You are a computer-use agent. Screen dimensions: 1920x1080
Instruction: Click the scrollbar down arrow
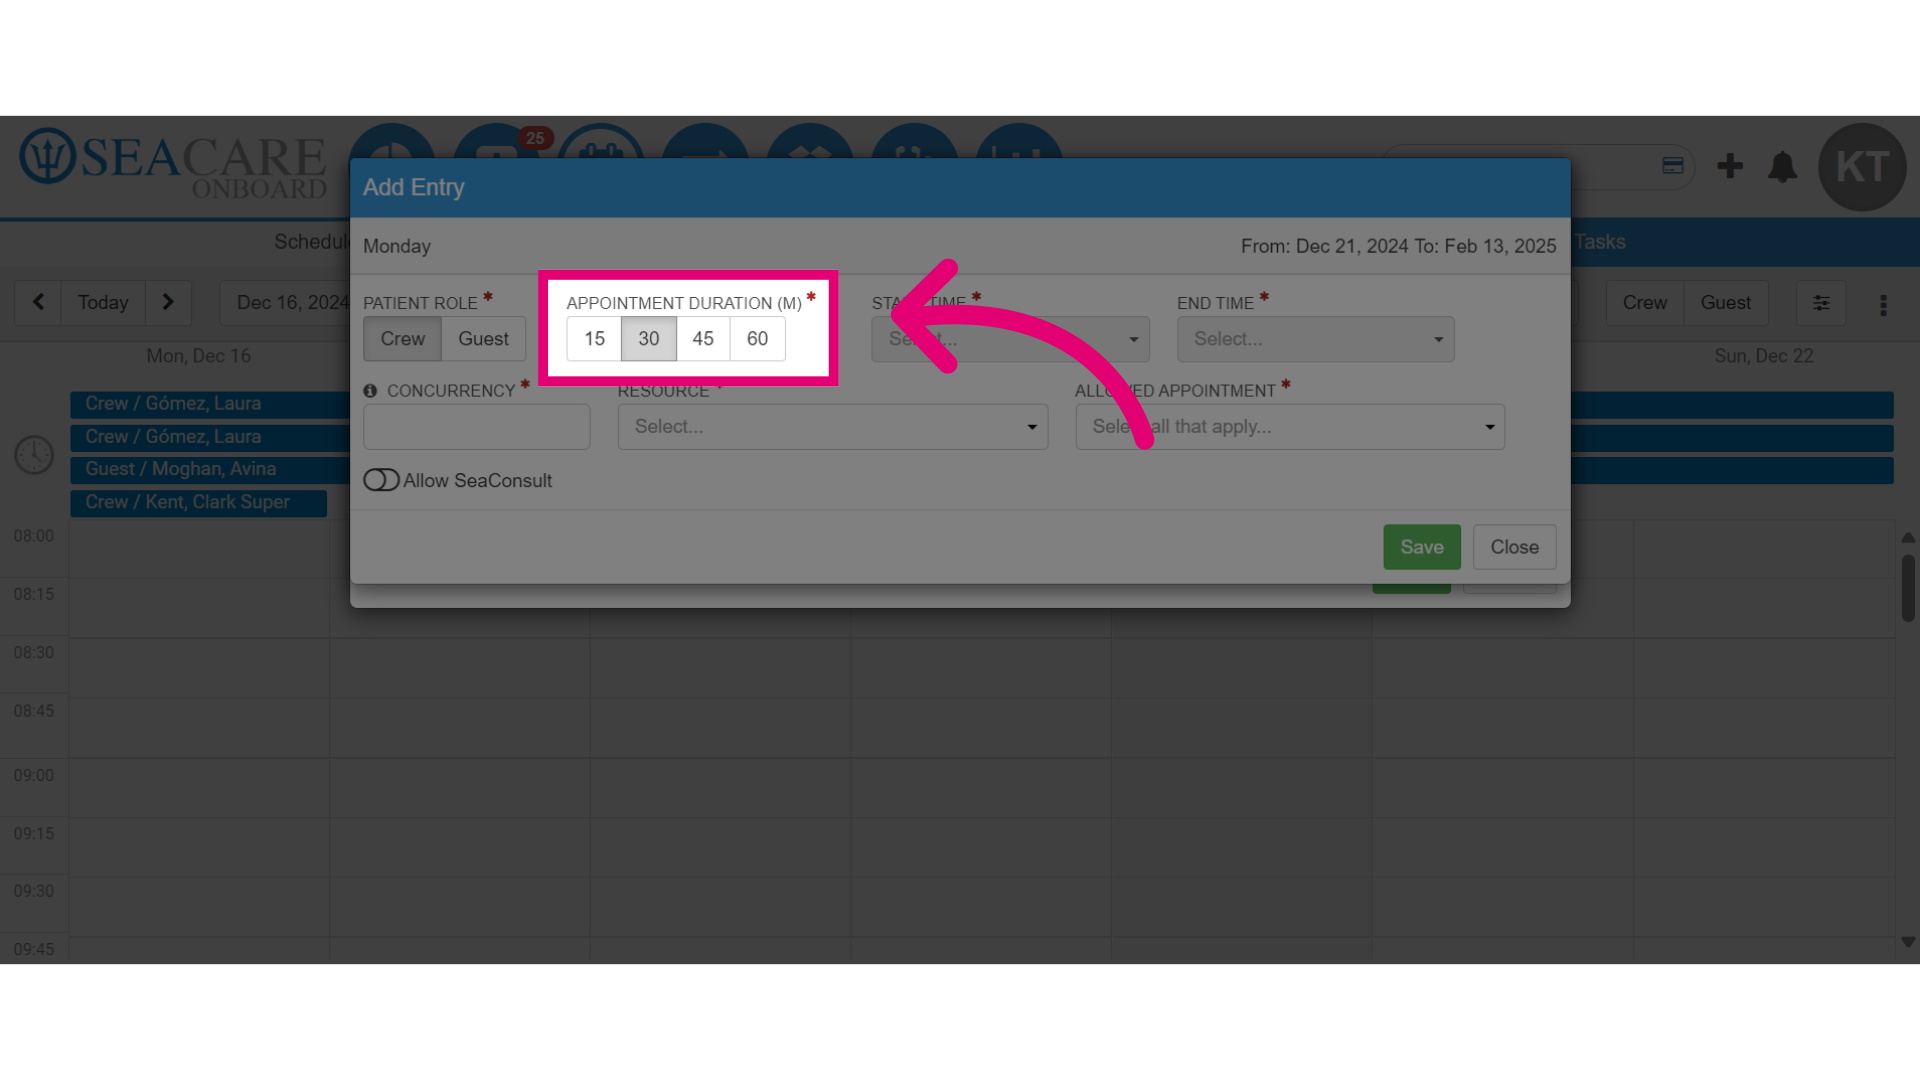pyautogui.click(x=1908, y=942)
